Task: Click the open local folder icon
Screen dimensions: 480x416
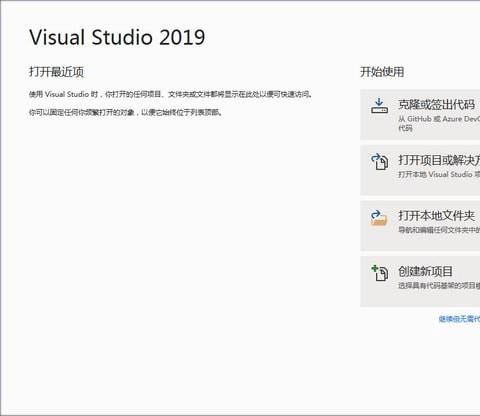Action: tap(379, 218)
